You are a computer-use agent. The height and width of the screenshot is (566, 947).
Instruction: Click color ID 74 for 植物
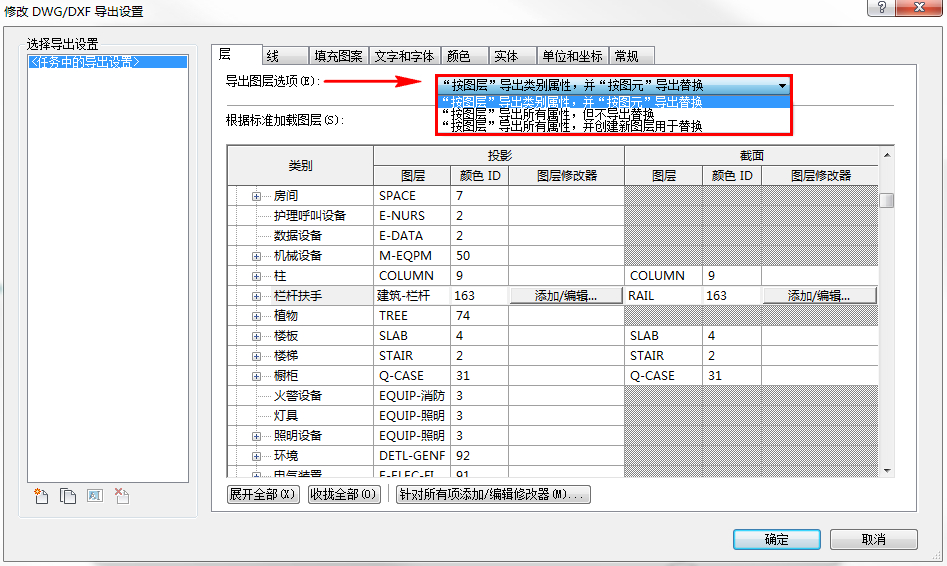point(480,315)
